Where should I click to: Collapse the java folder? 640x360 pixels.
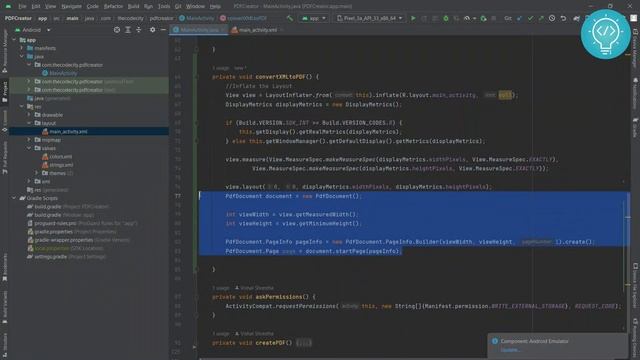click(x=22, y=56)
